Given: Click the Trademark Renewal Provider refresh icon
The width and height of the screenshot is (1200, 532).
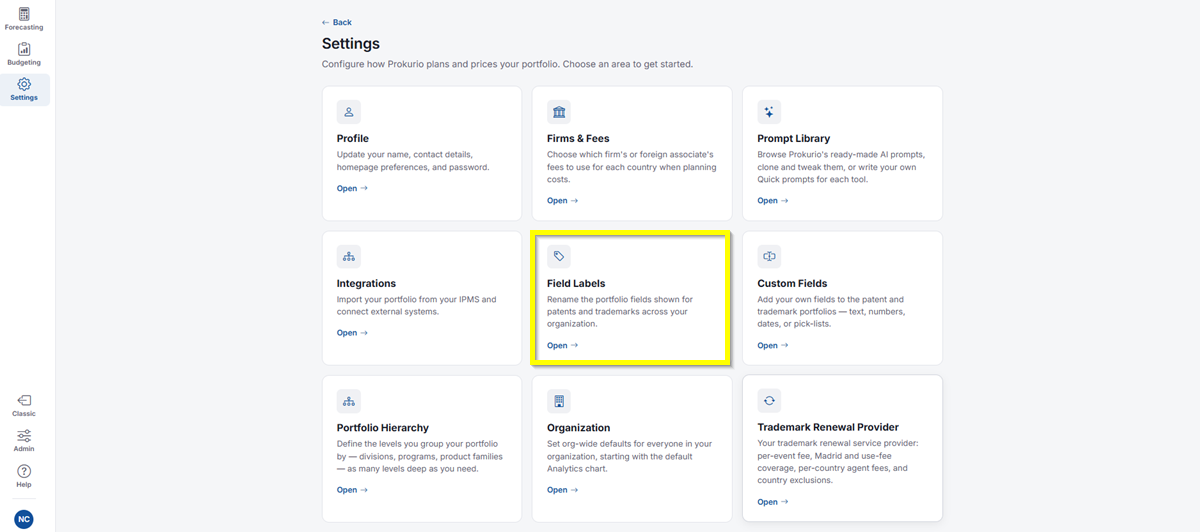Looking at the screenshot, I should (x=769, y=401).
